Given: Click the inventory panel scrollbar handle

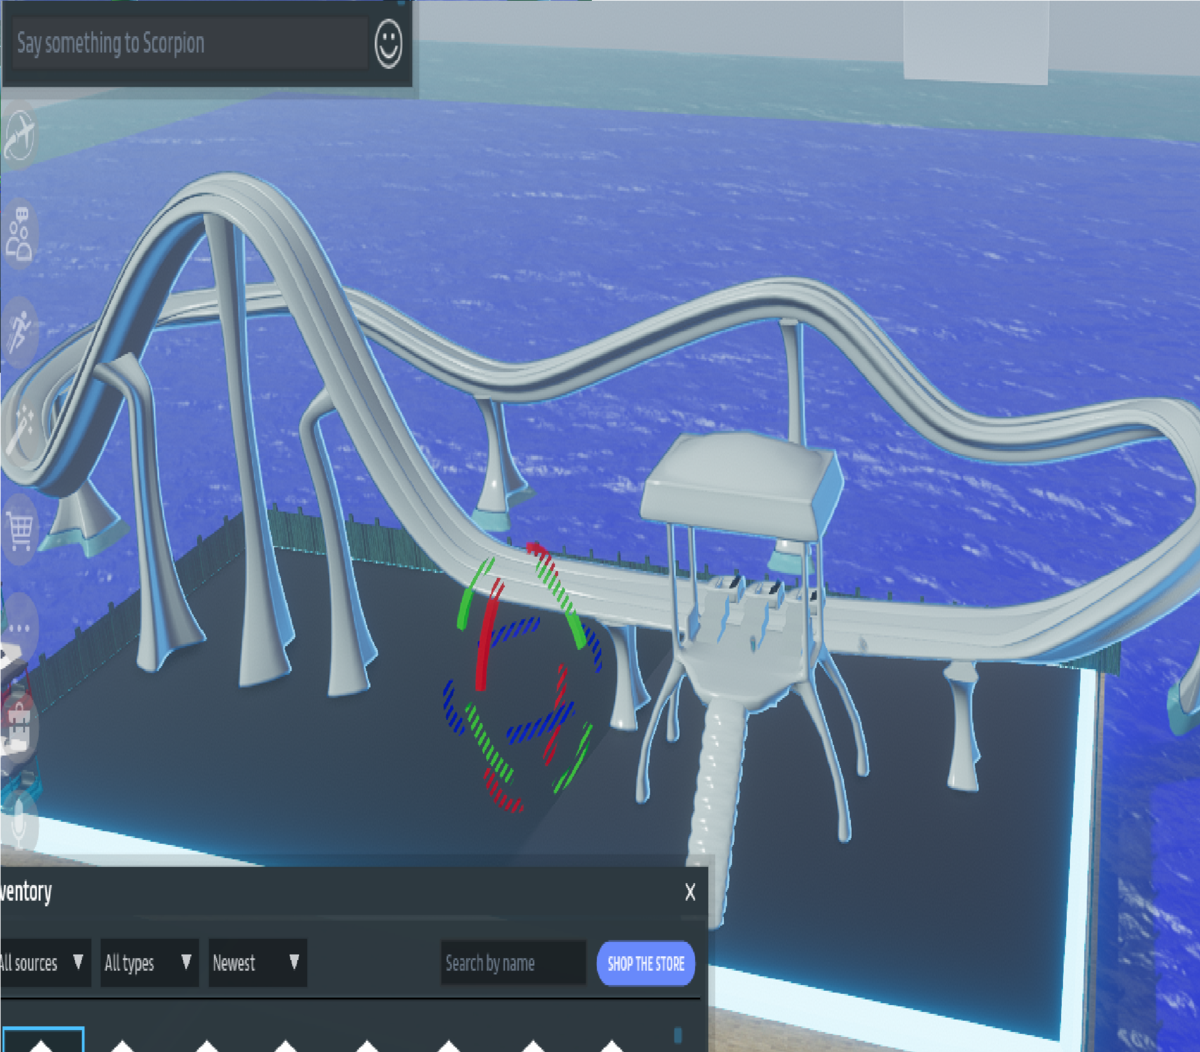Looking at the screenshot, I should 678,1035.
